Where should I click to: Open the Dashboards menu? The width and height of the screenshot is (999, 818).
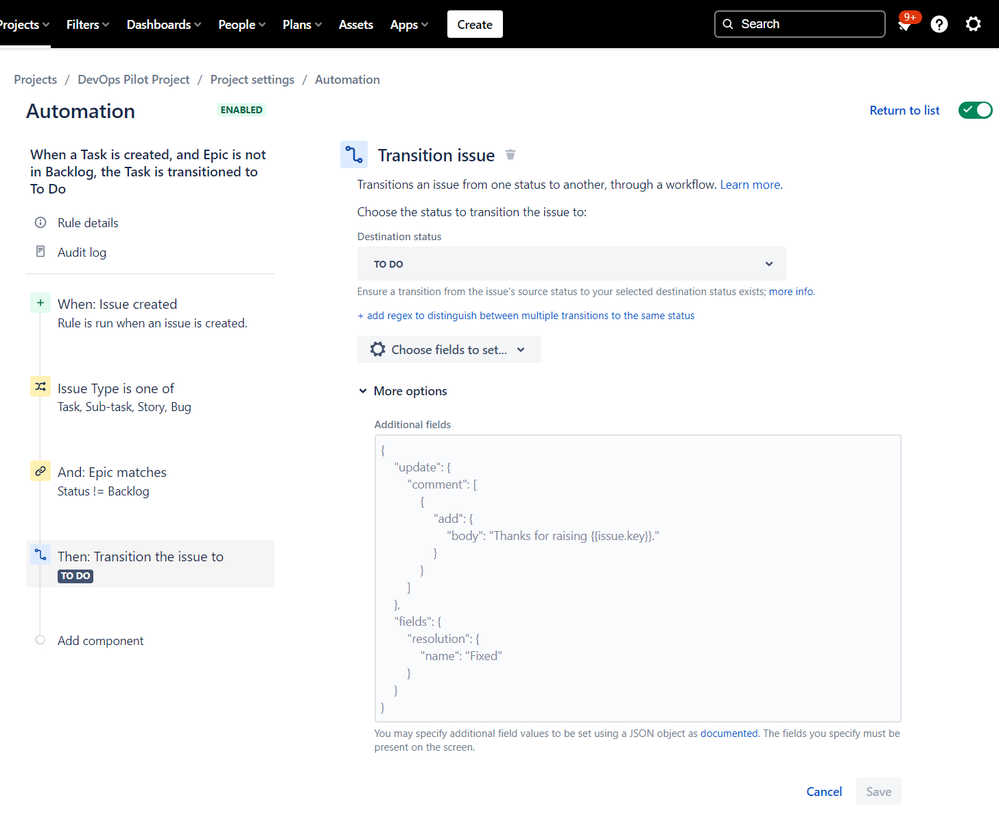point(164,24)
